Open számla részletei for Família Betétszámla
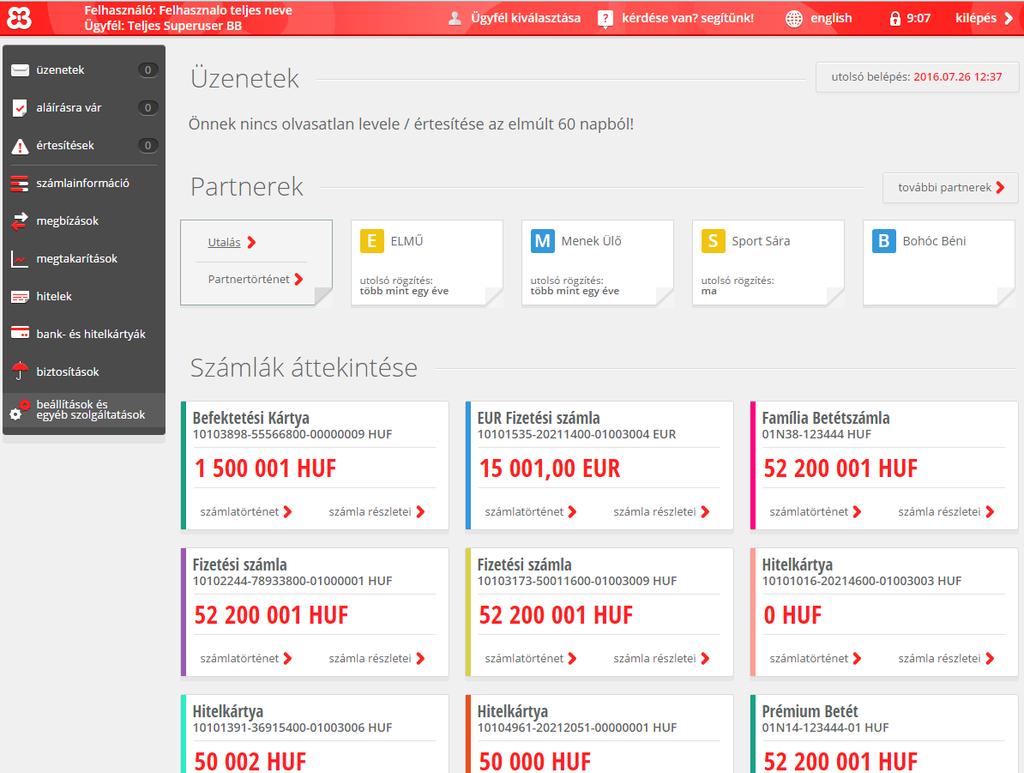The height and width of the screenshot is (773, 1024). click(946, 512)
